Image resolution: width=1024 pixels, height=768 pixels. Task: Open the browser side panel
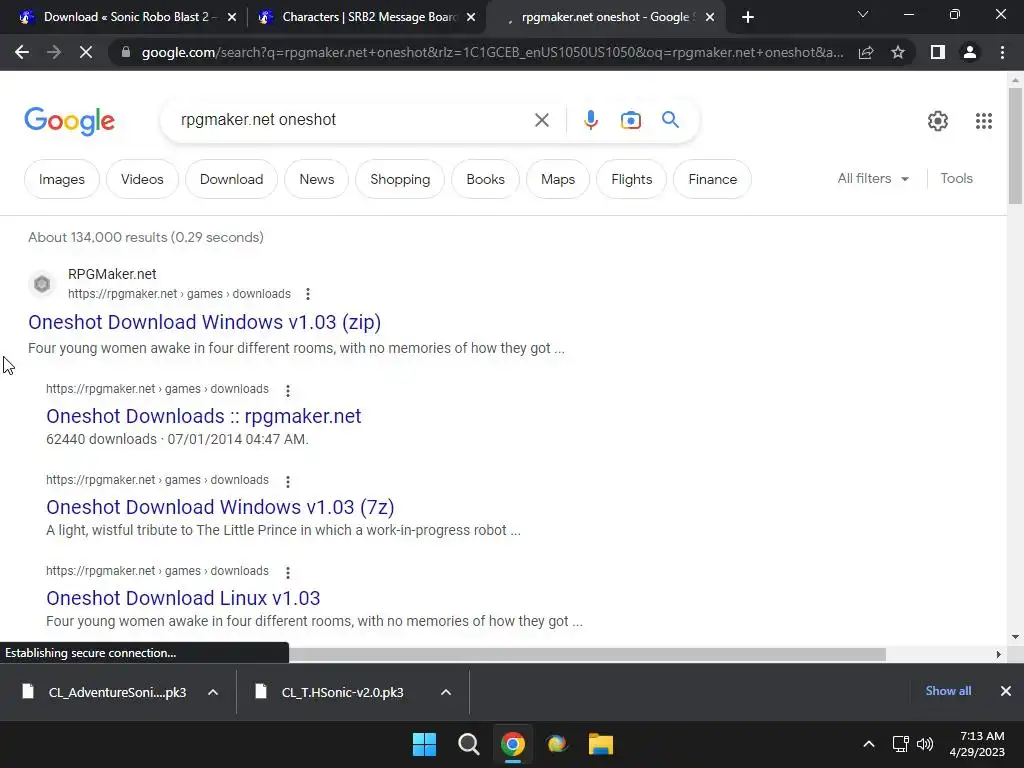938,52
